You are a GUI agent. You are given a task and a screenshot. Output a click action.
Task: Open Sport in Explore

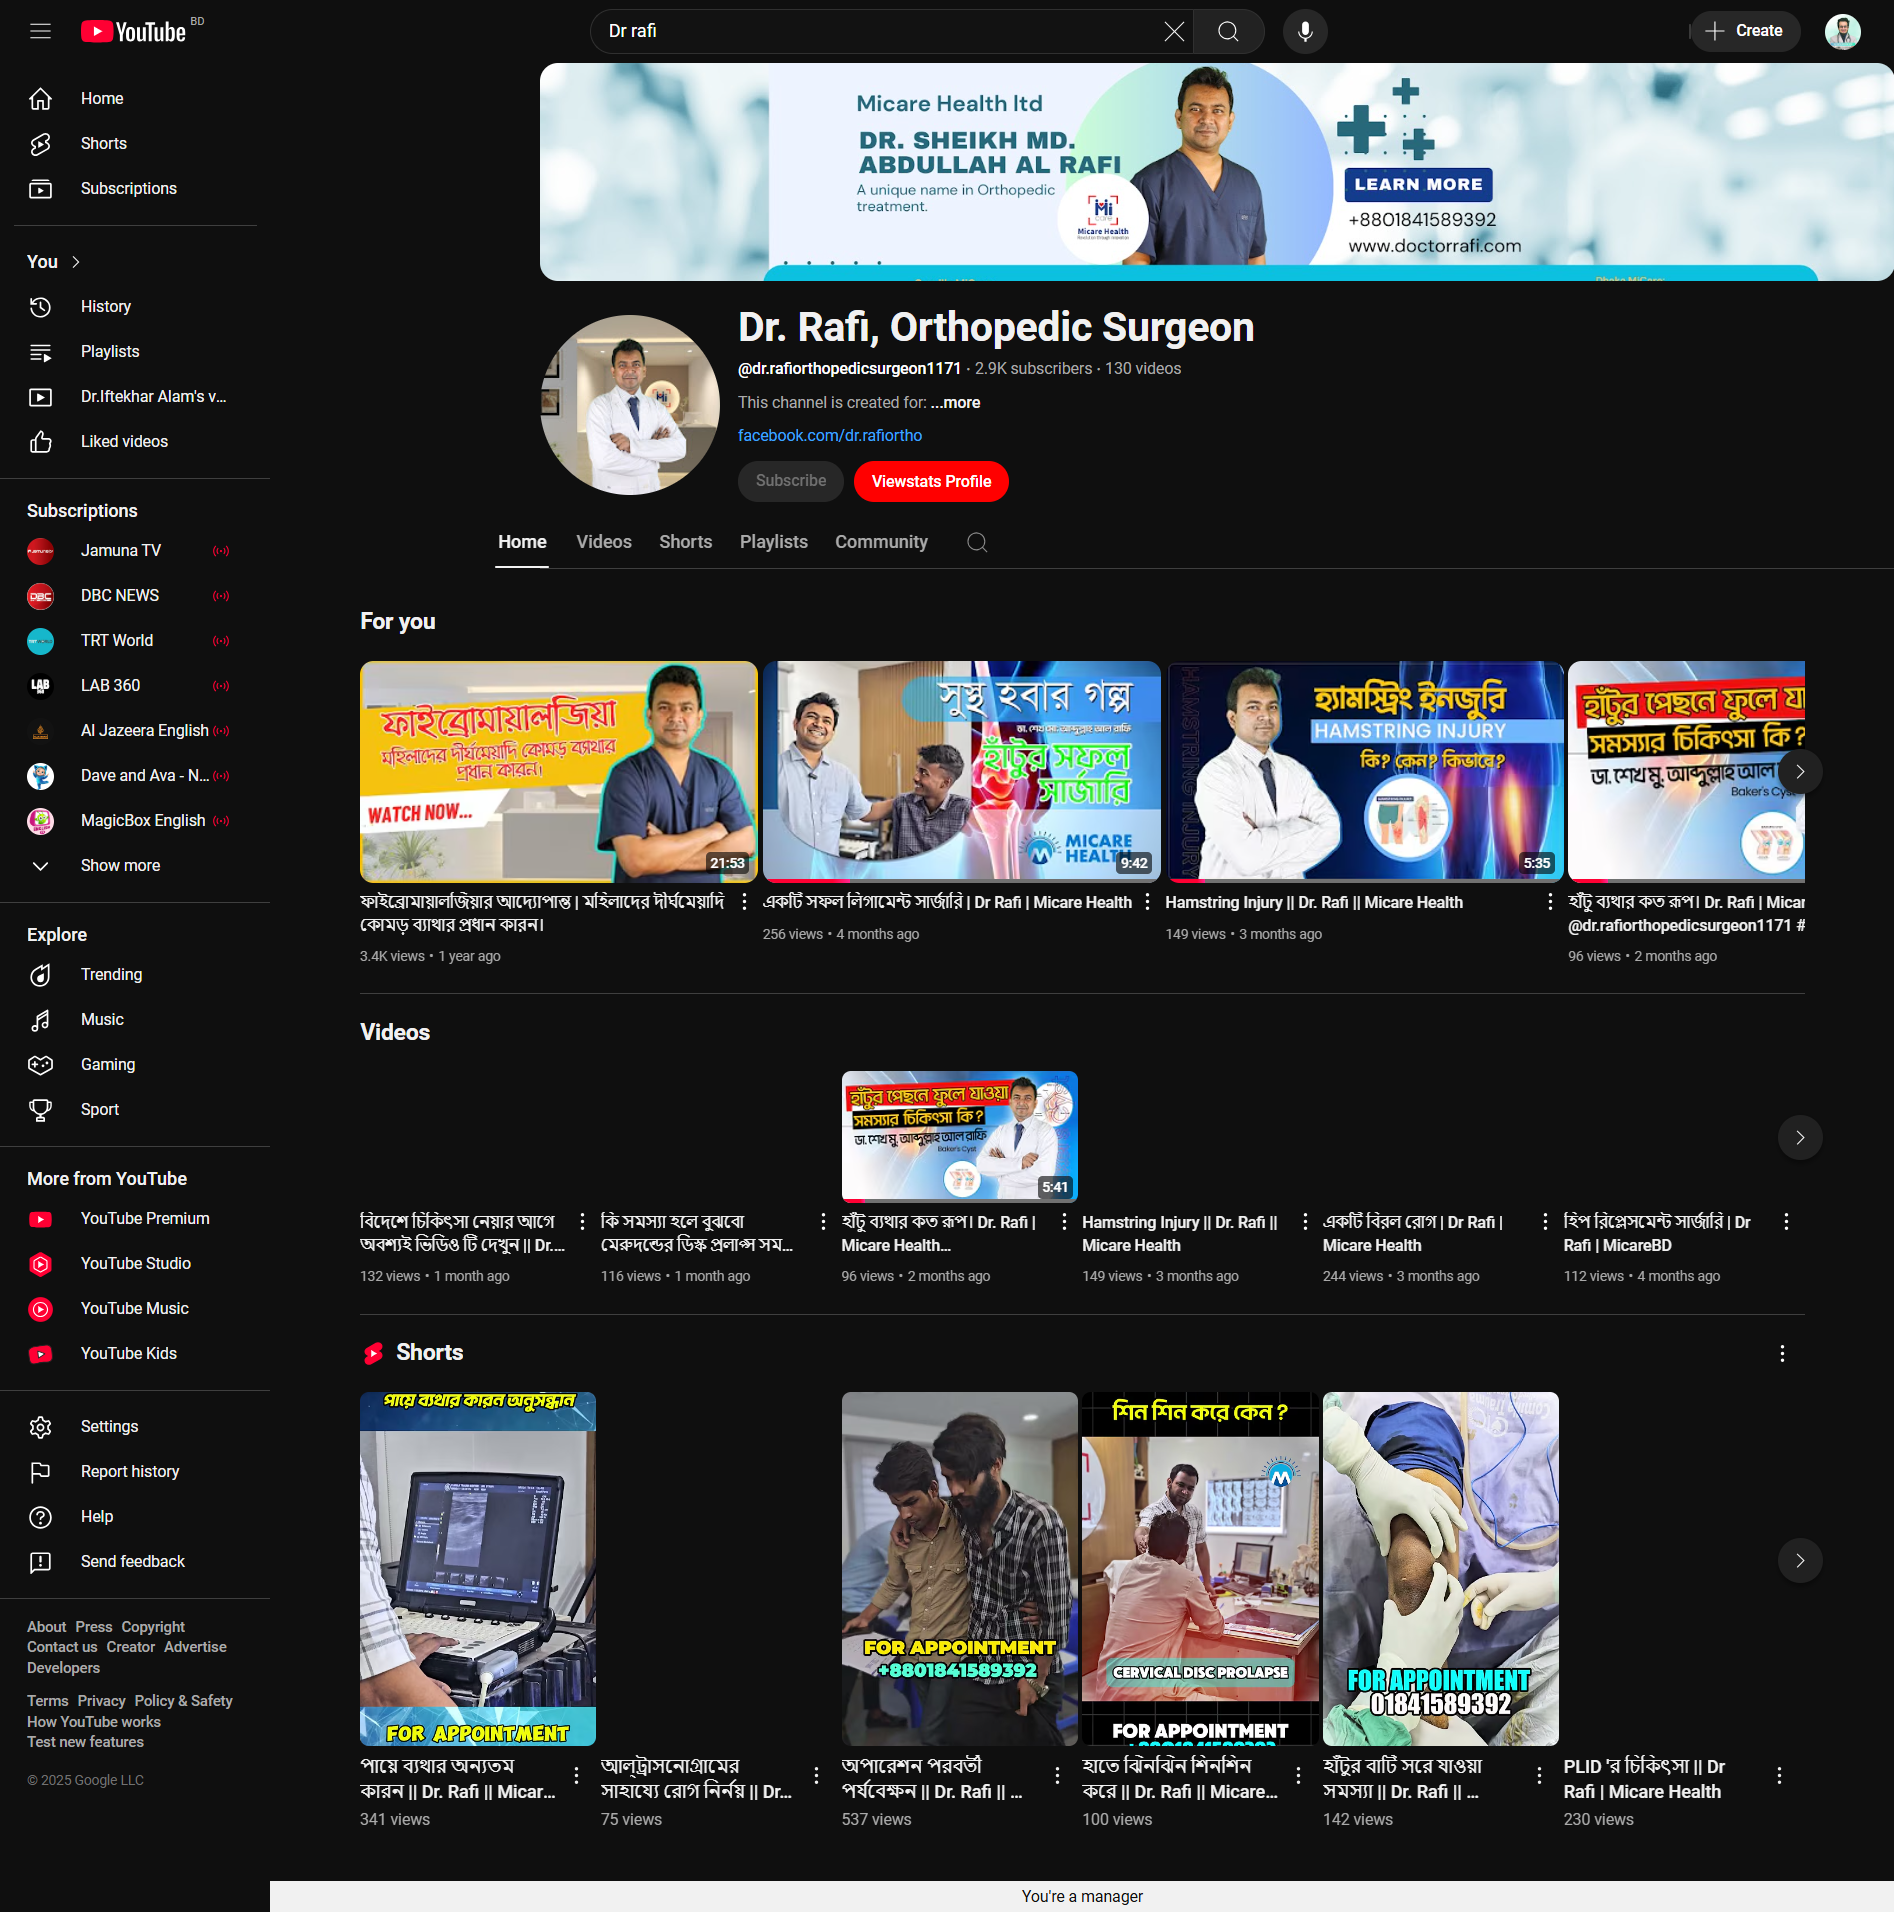point(135,1110)
